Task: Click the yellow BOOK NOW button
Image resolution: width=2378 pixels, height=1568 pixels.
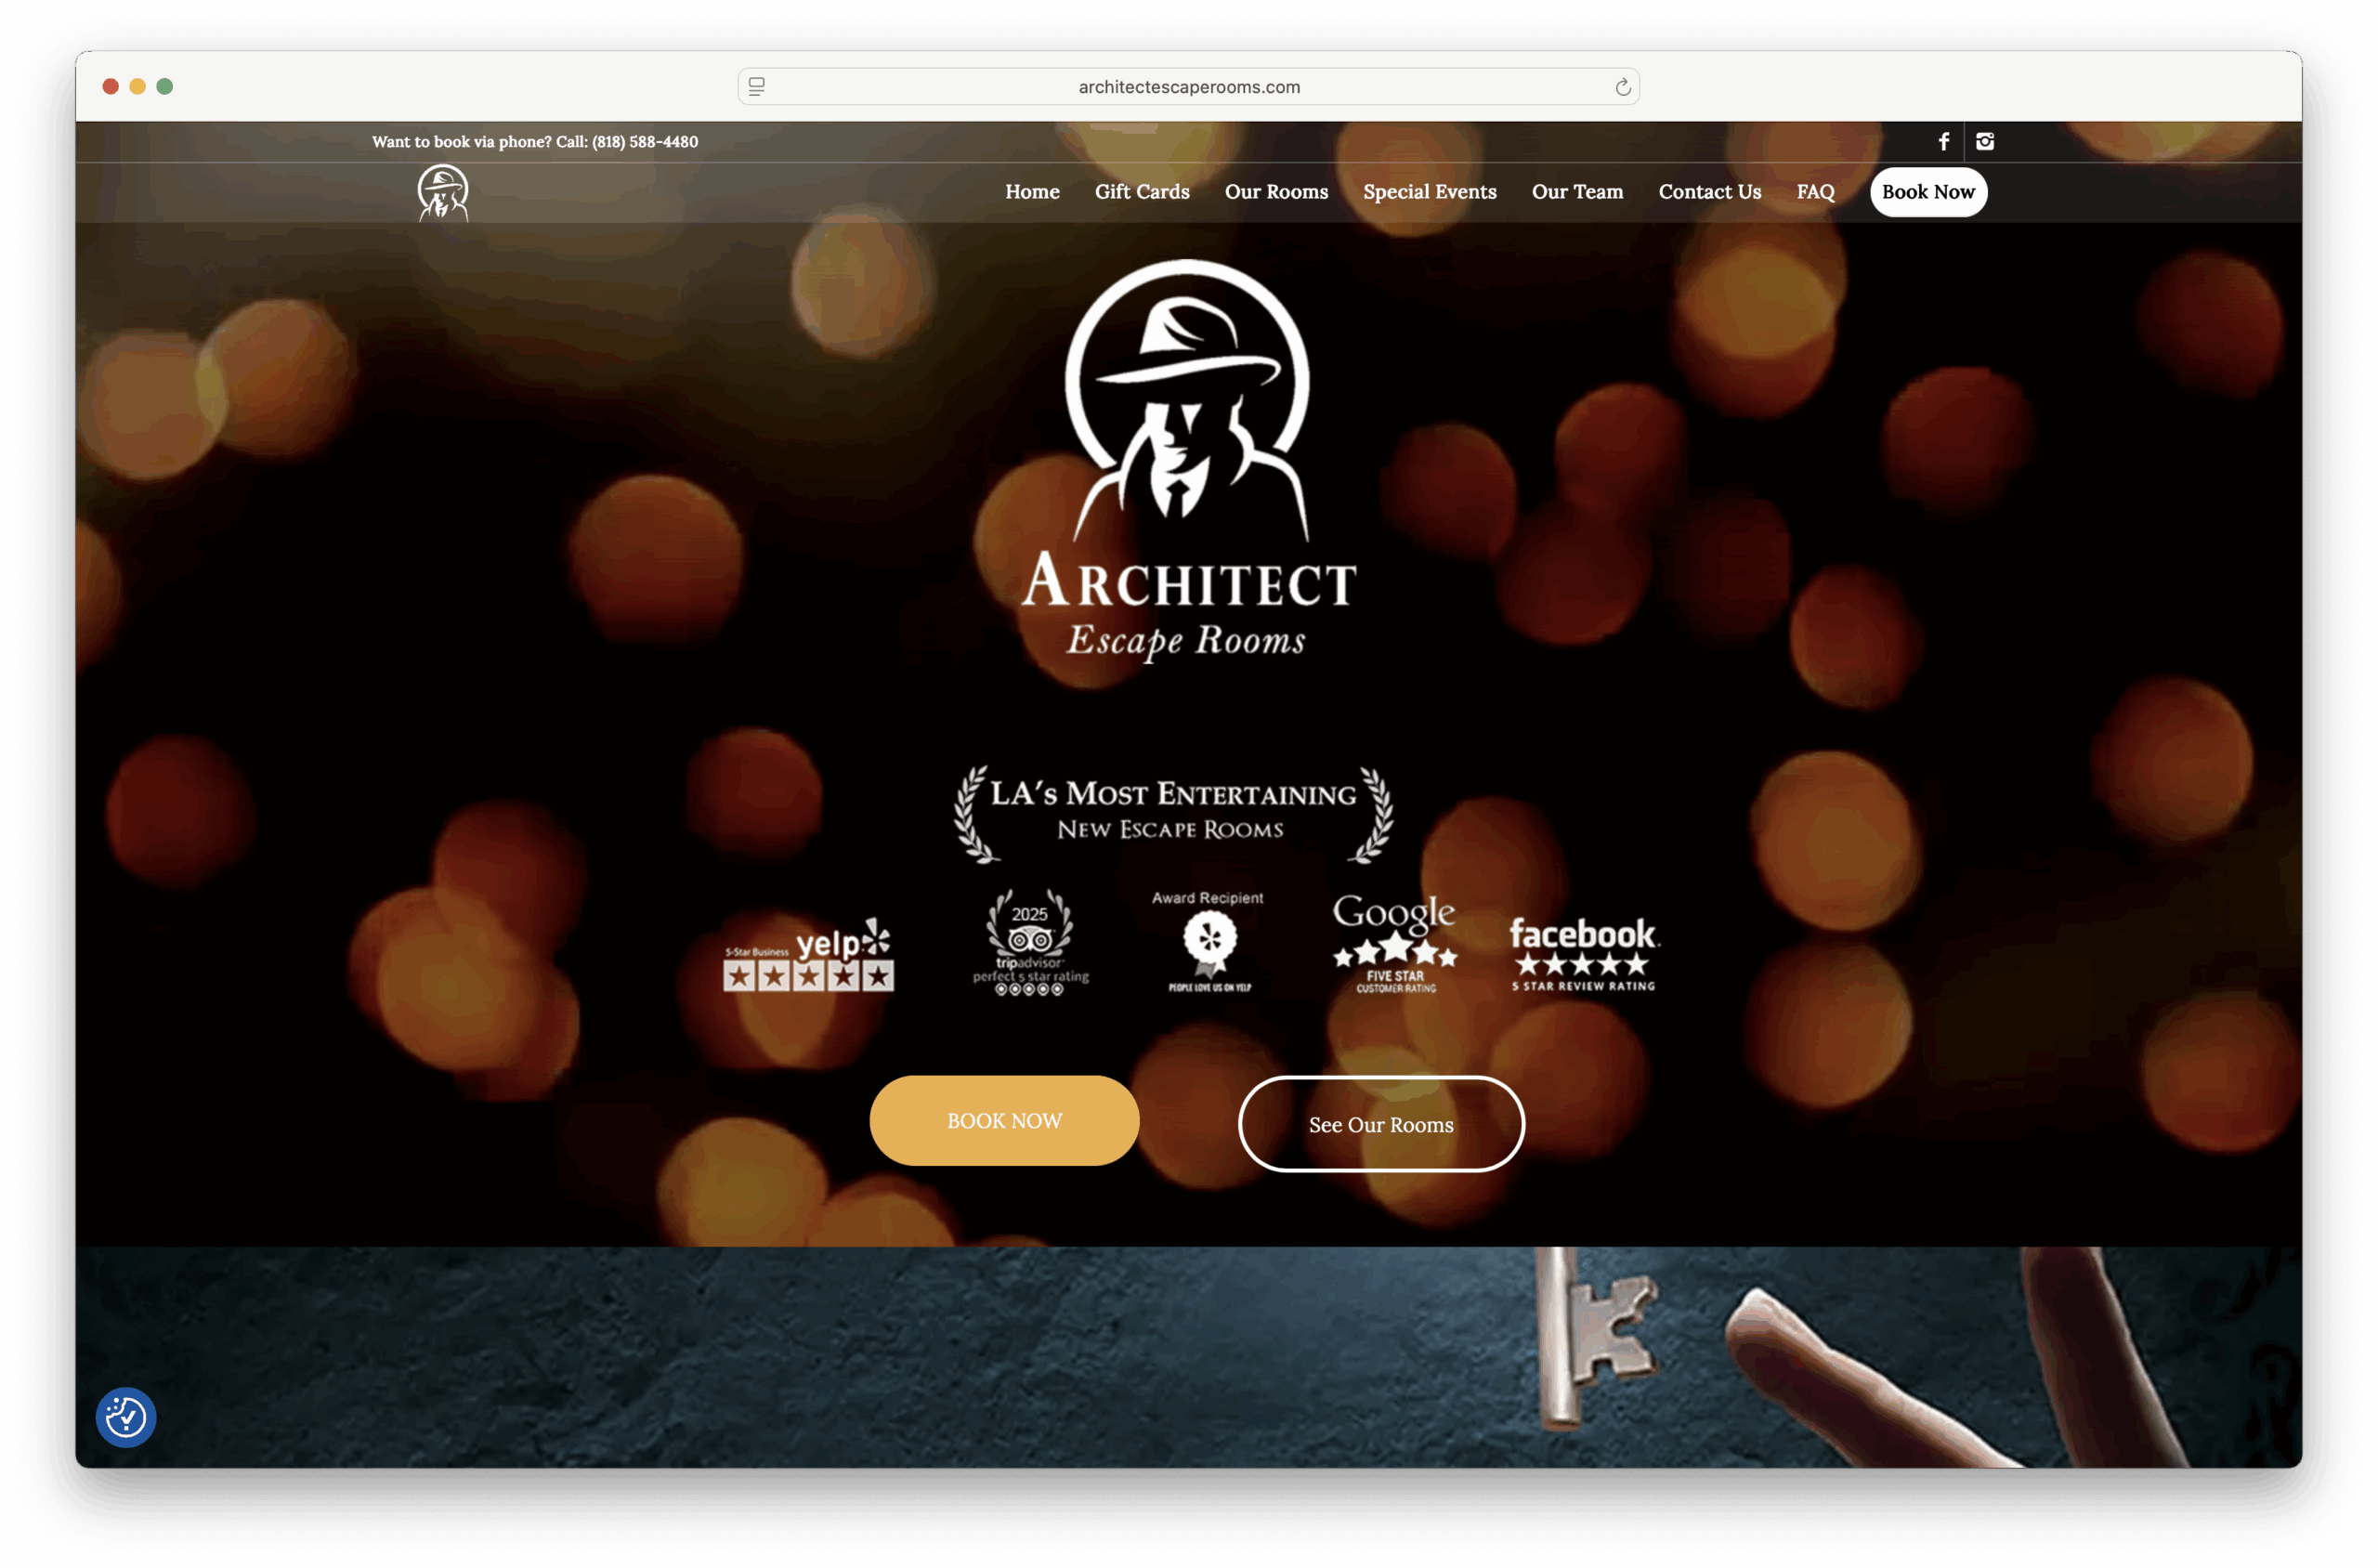Action: (x=1004, y=1120)
